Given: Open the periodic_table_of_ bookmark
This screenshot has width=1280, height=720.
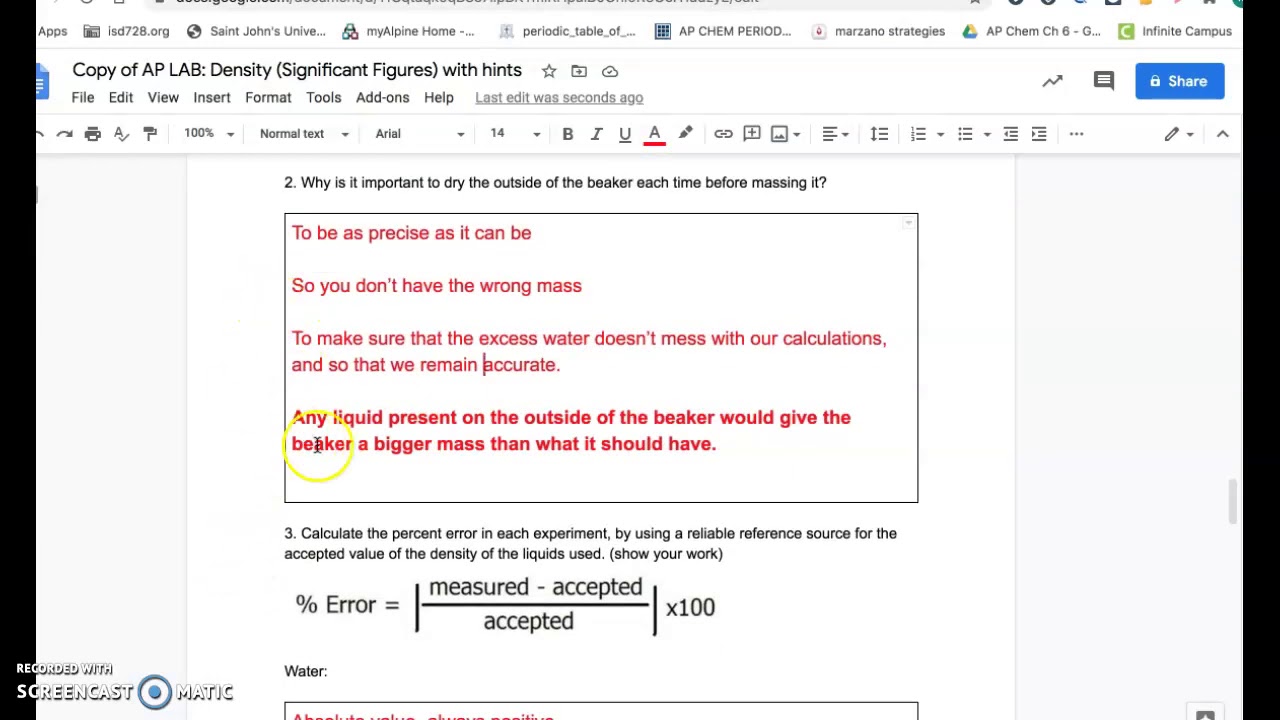Looking at the screenshot, I should click(566, 31).
